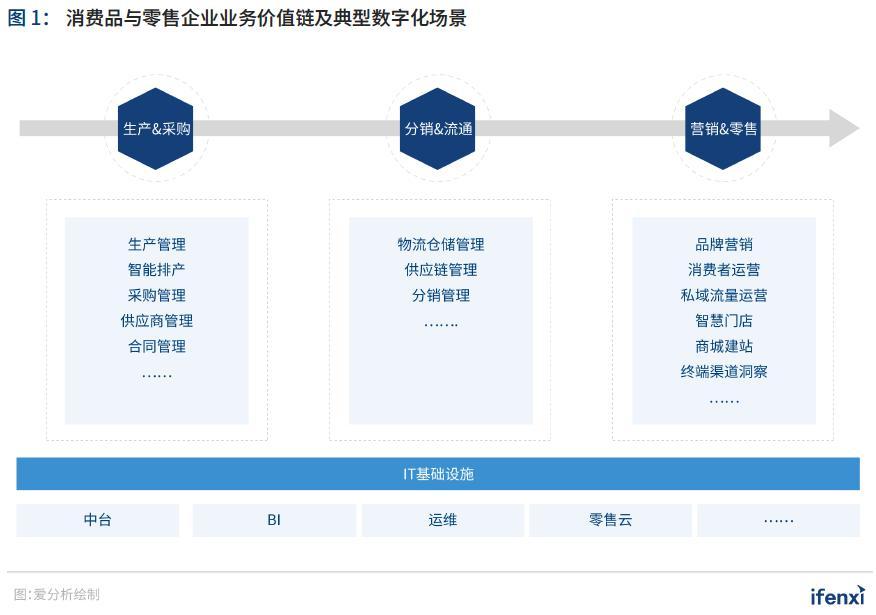The image size is (876, 615).
Task: Select the 供应链管理 option
Action: 438,269
